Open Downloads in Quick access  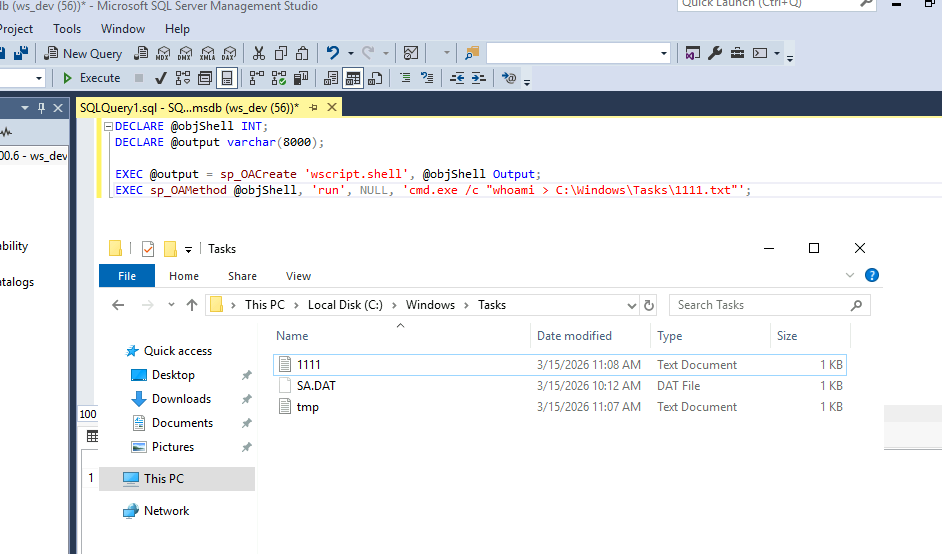(181, 399)
